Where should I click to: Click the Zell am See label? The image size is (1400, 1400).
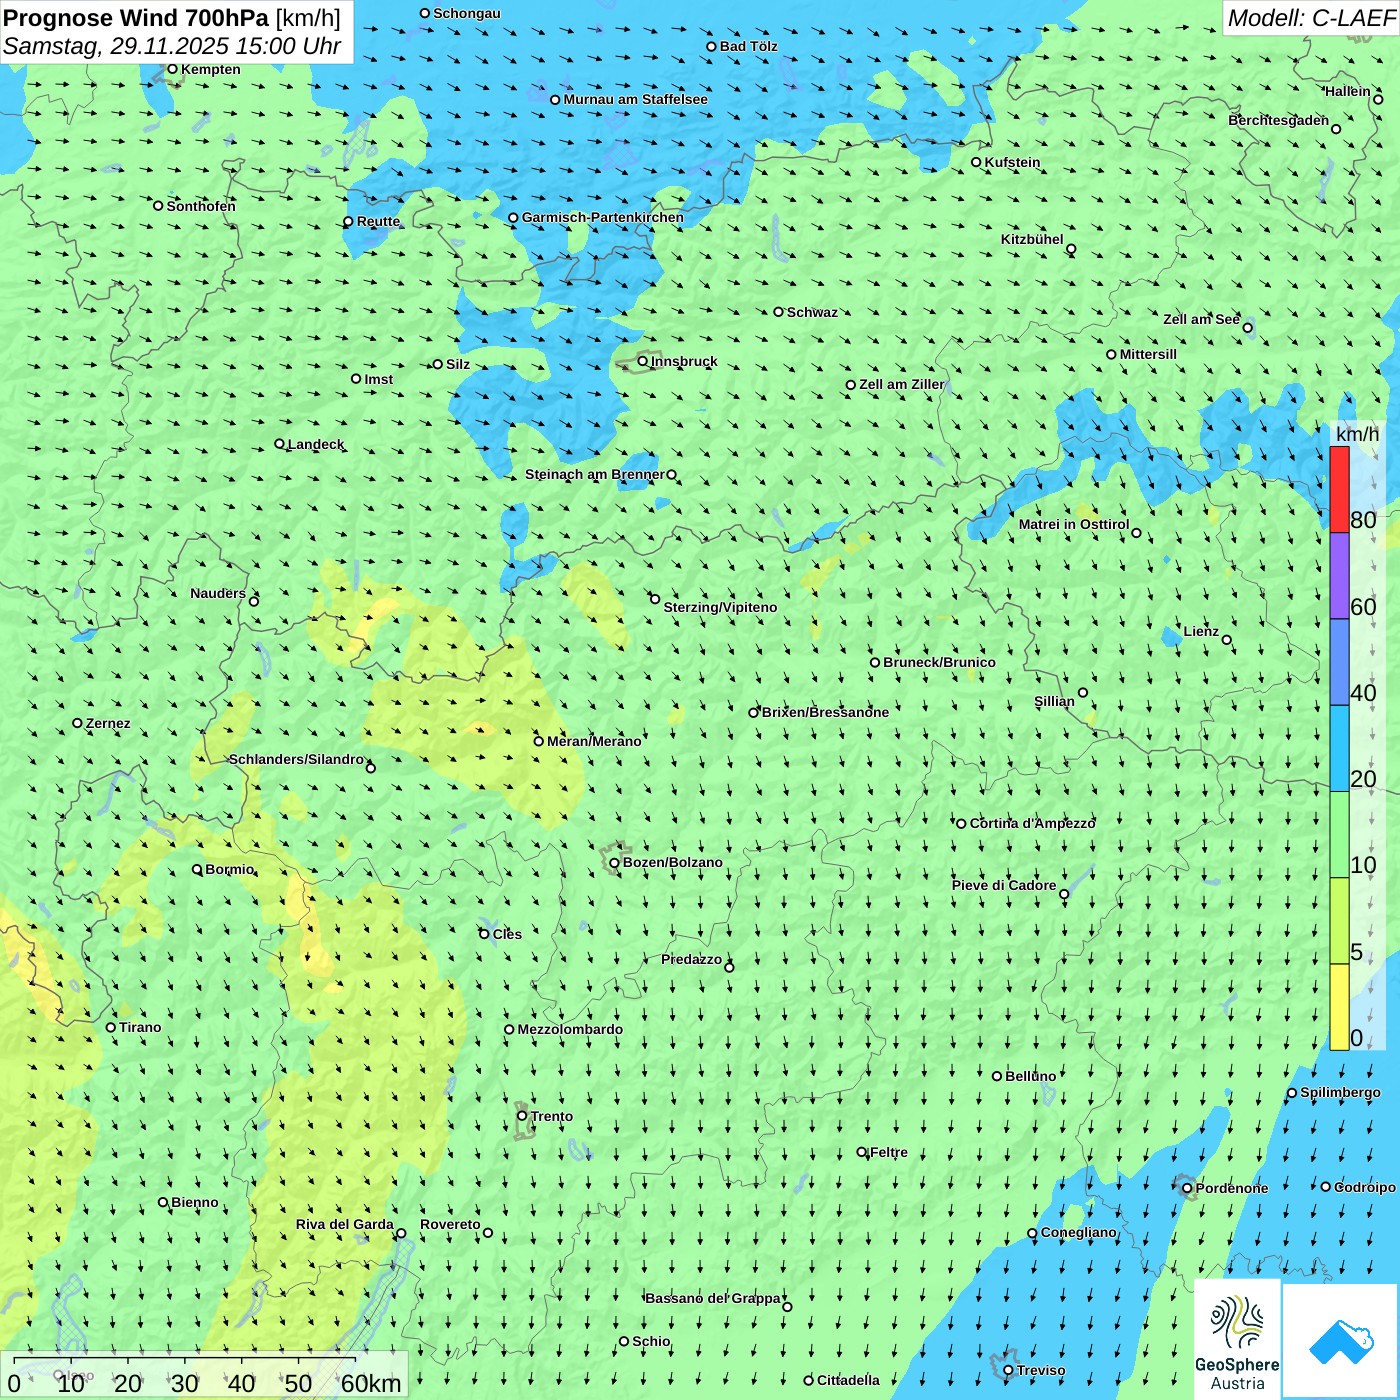click(x=1201, y=319)
